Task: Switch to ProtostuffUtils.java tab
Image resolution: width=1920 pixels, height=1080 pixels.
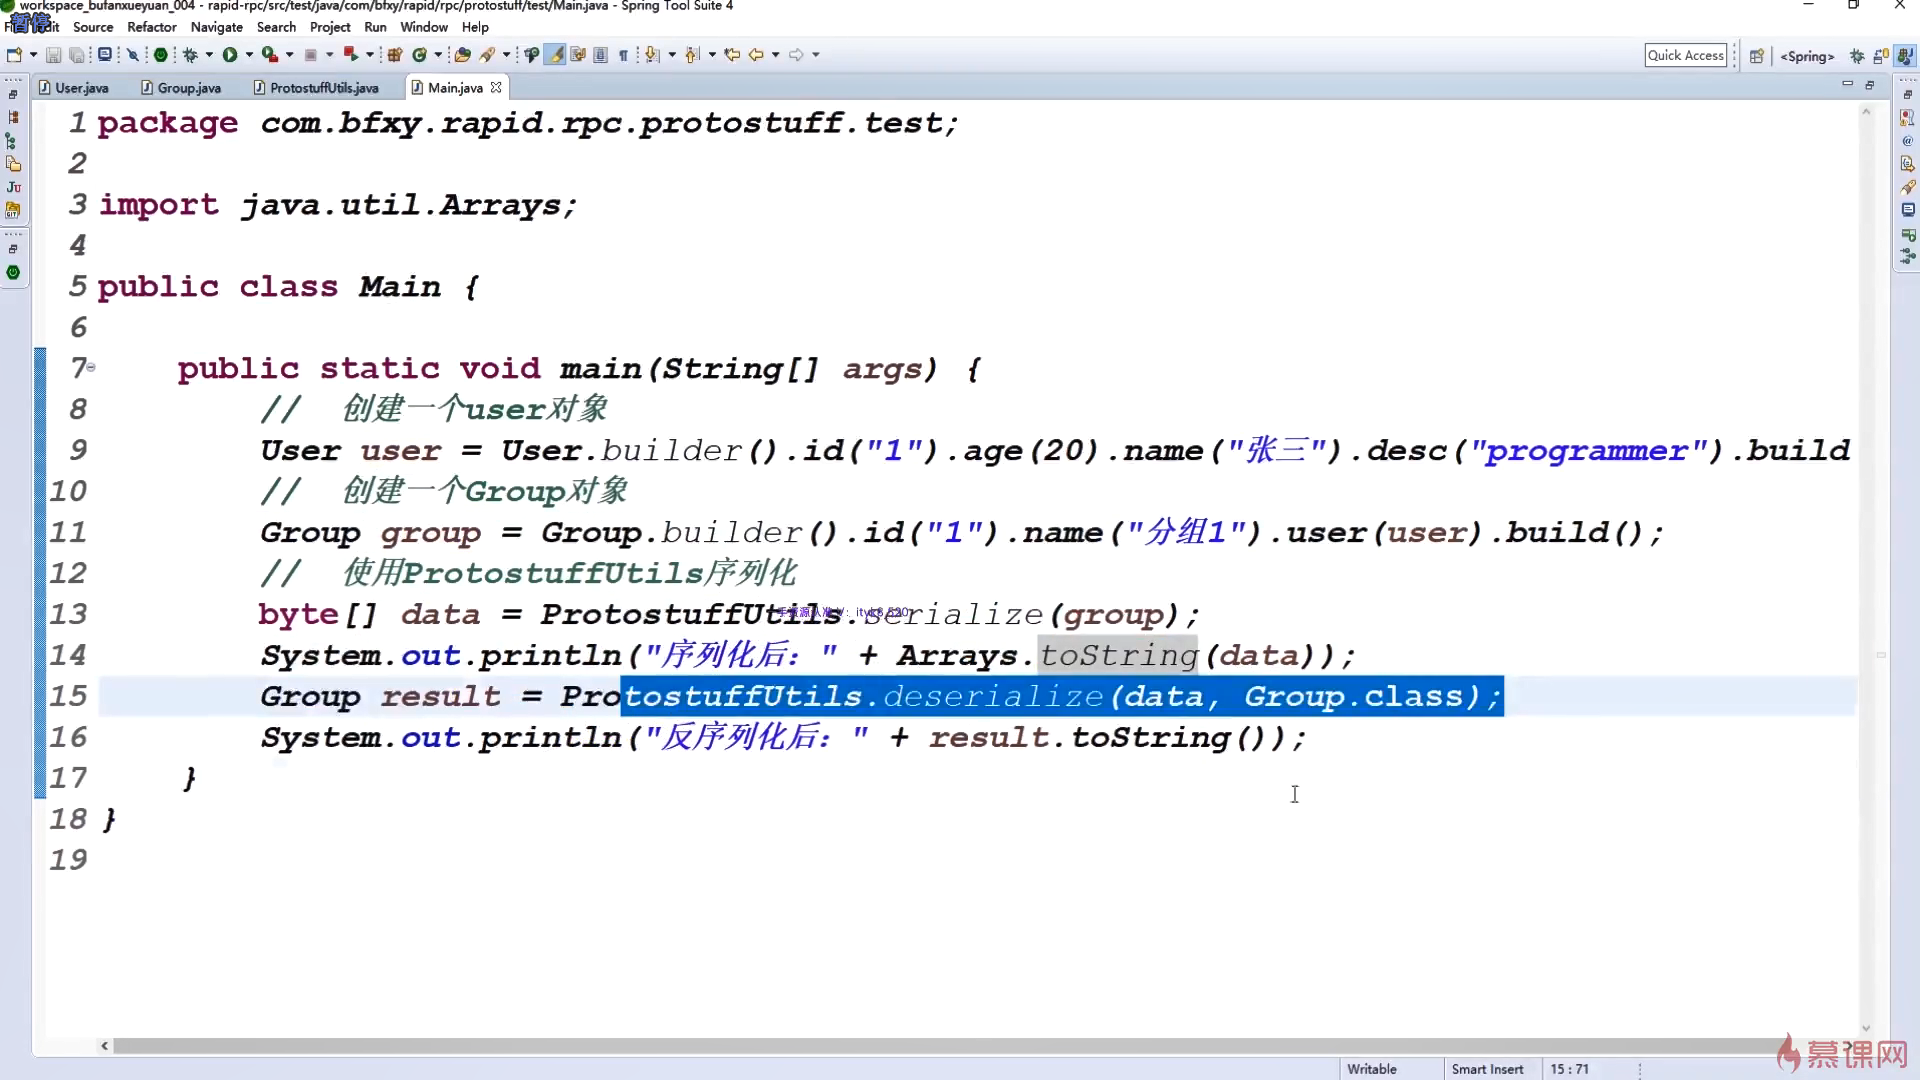Action: pos(323,88)
